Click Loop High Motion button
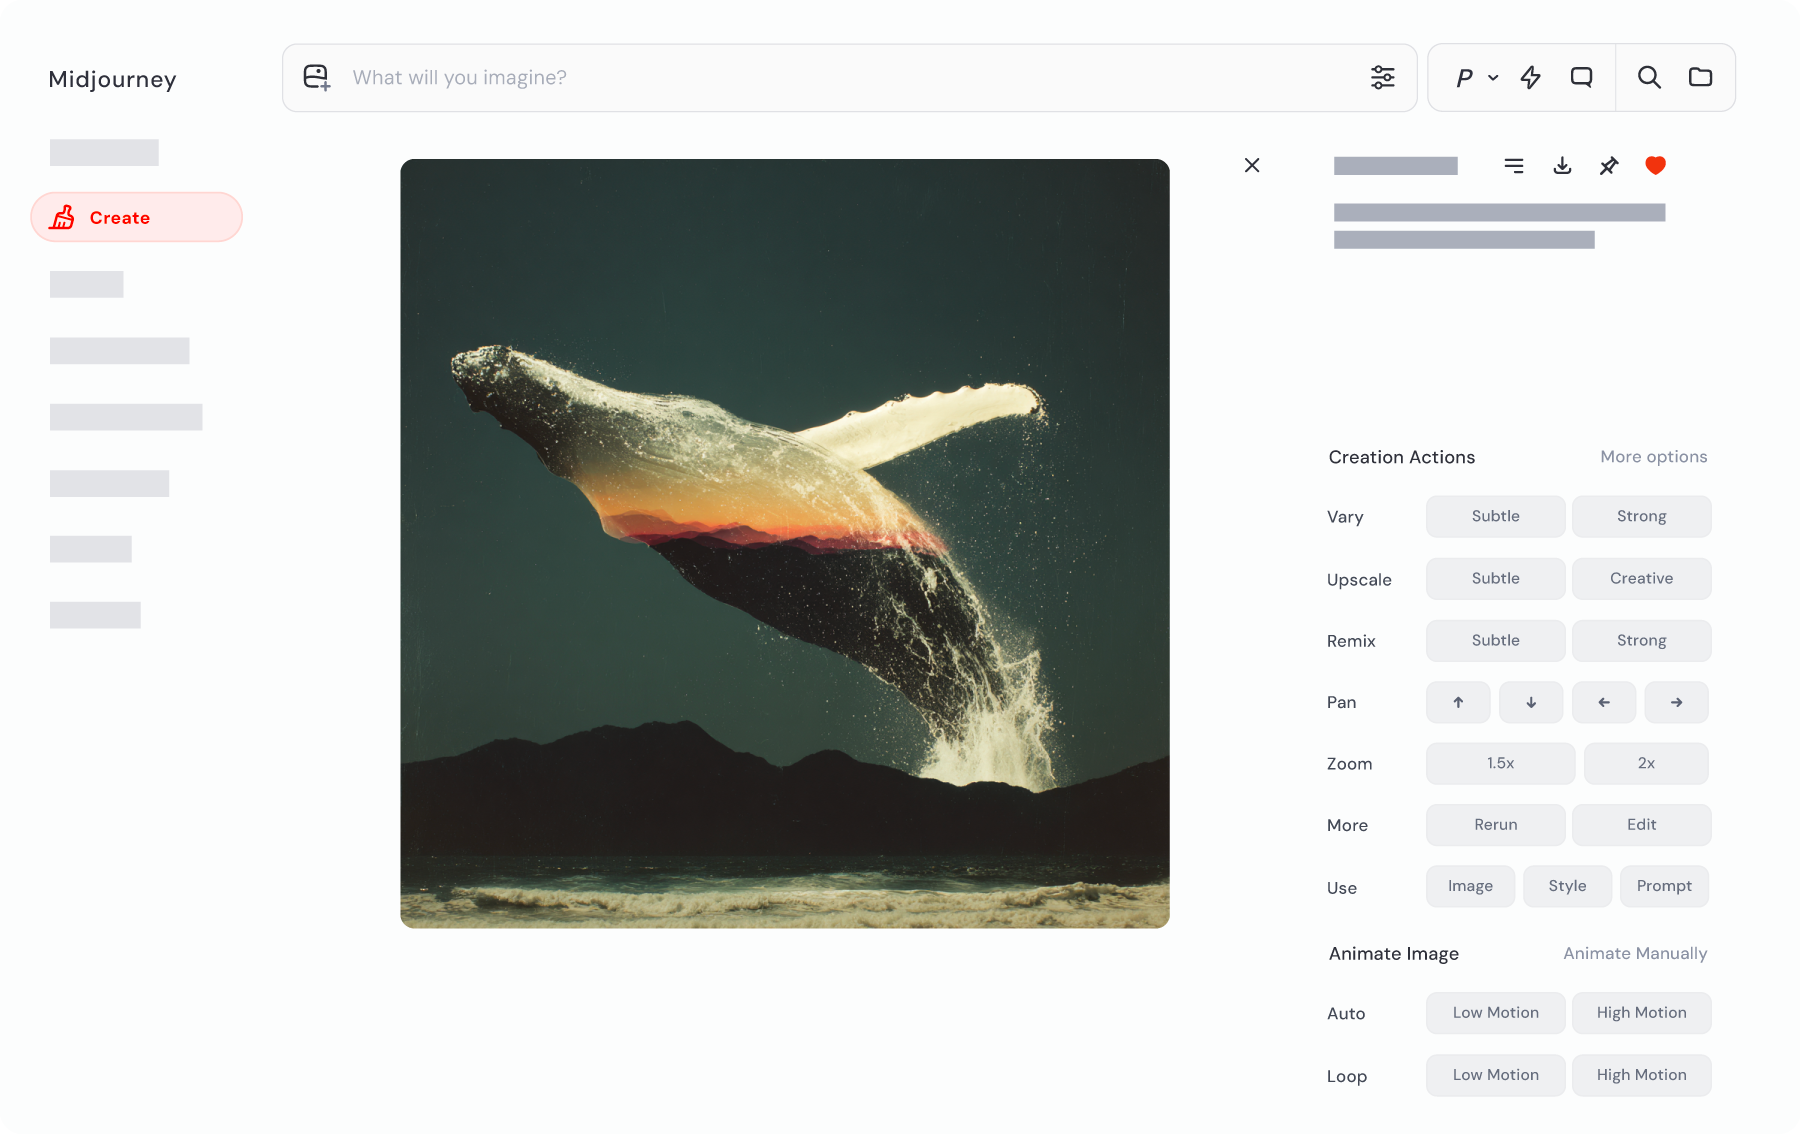The image size is (1800, 1134). 1641,1075
